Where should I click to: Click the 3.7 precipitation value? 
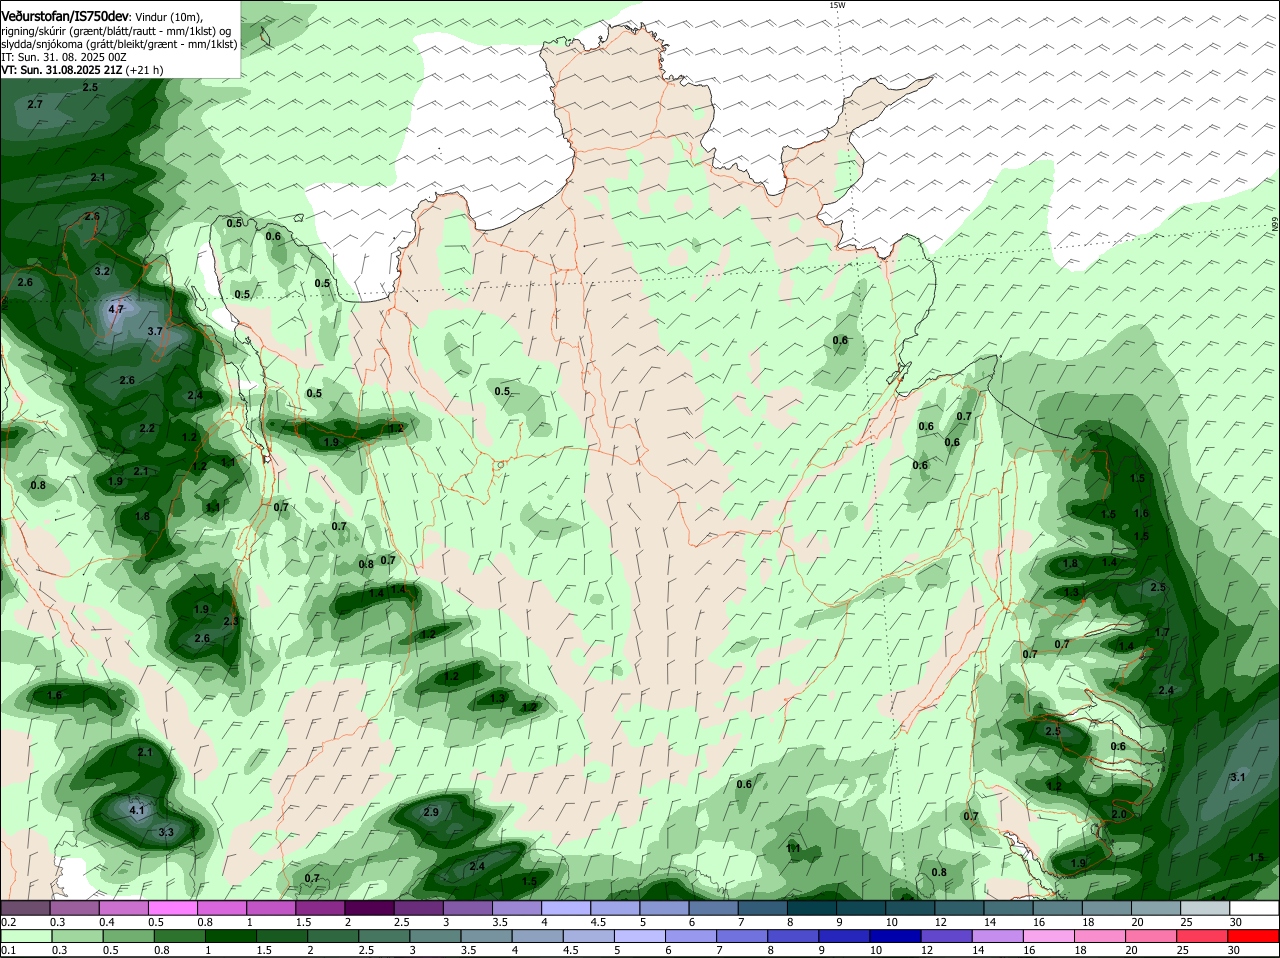[x=155, y=331]
